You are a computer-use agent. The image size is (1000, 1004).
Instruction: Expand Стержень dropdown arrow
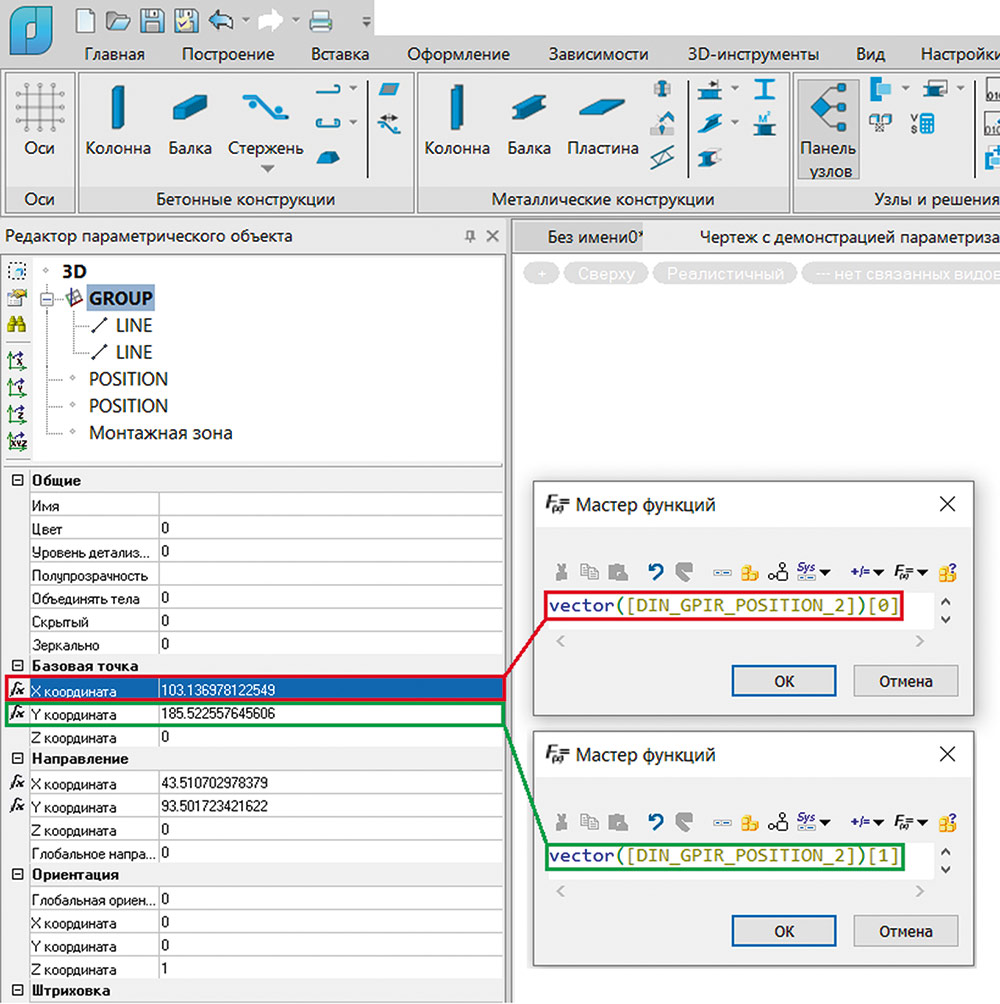(268, 170)
